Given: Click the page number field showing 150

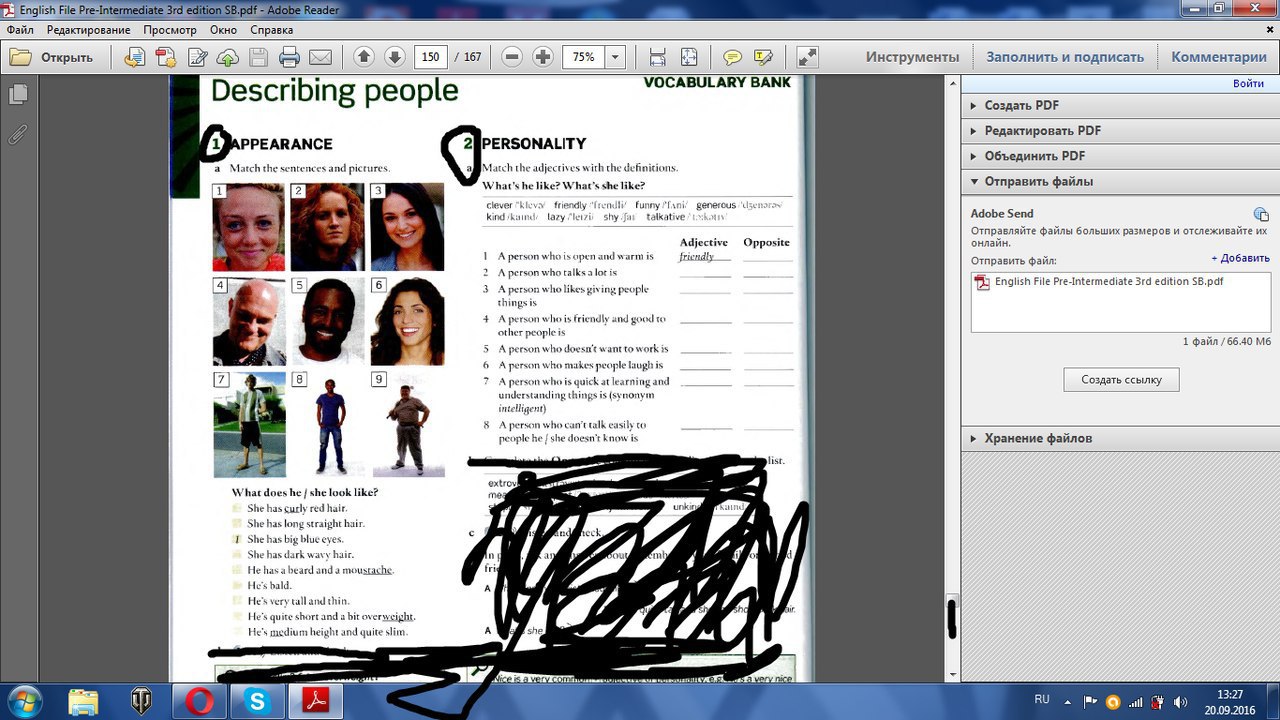Looking at the screenshot, I should (x=430, y=57).
